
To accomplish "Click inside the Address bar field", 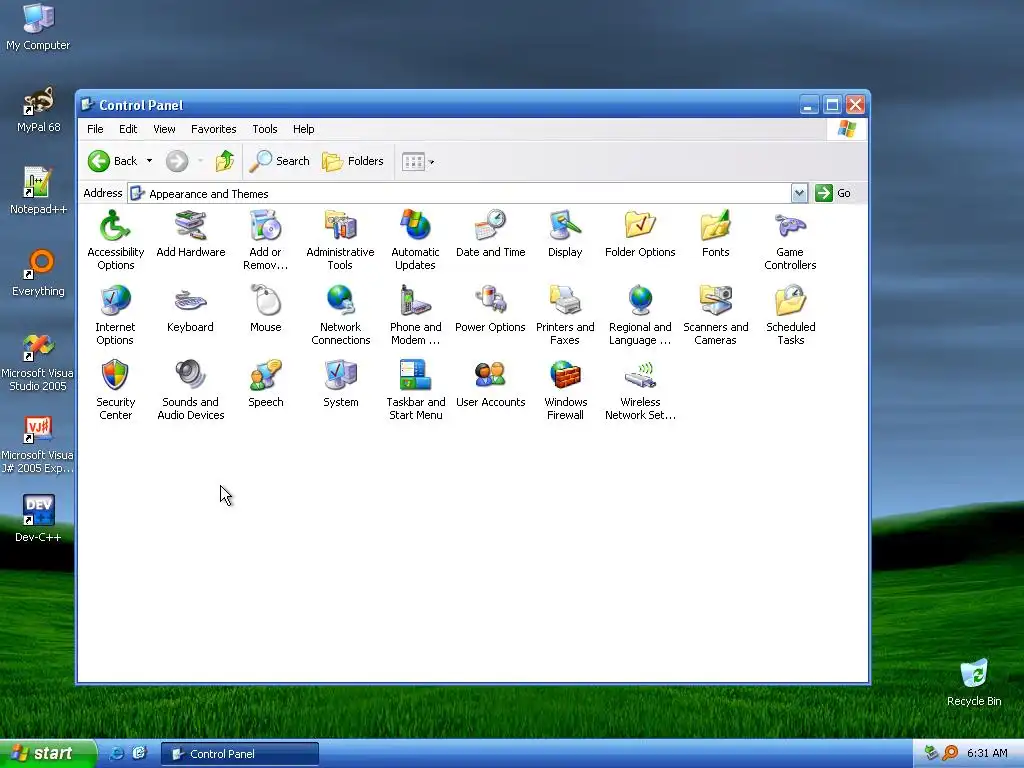I will [x=459, y=193].
